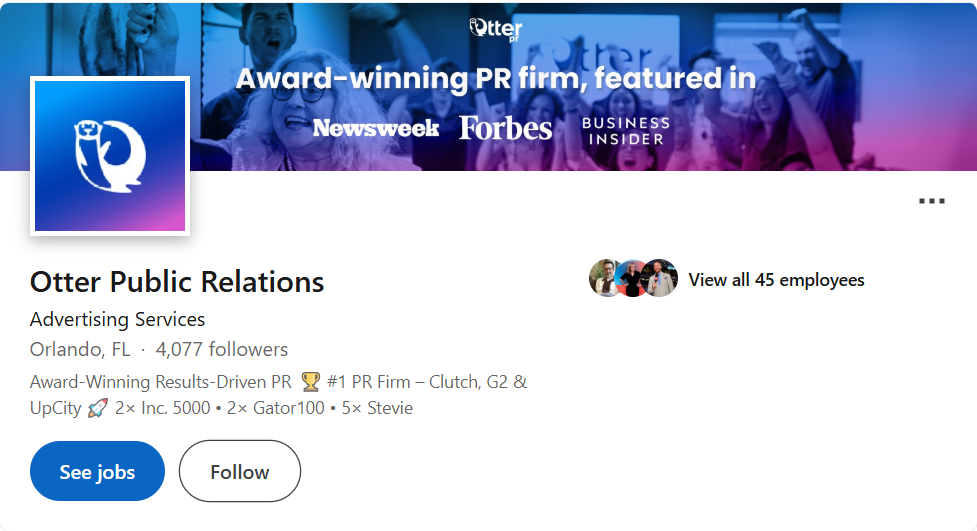Click the Otter company logo square

point(110,155)
